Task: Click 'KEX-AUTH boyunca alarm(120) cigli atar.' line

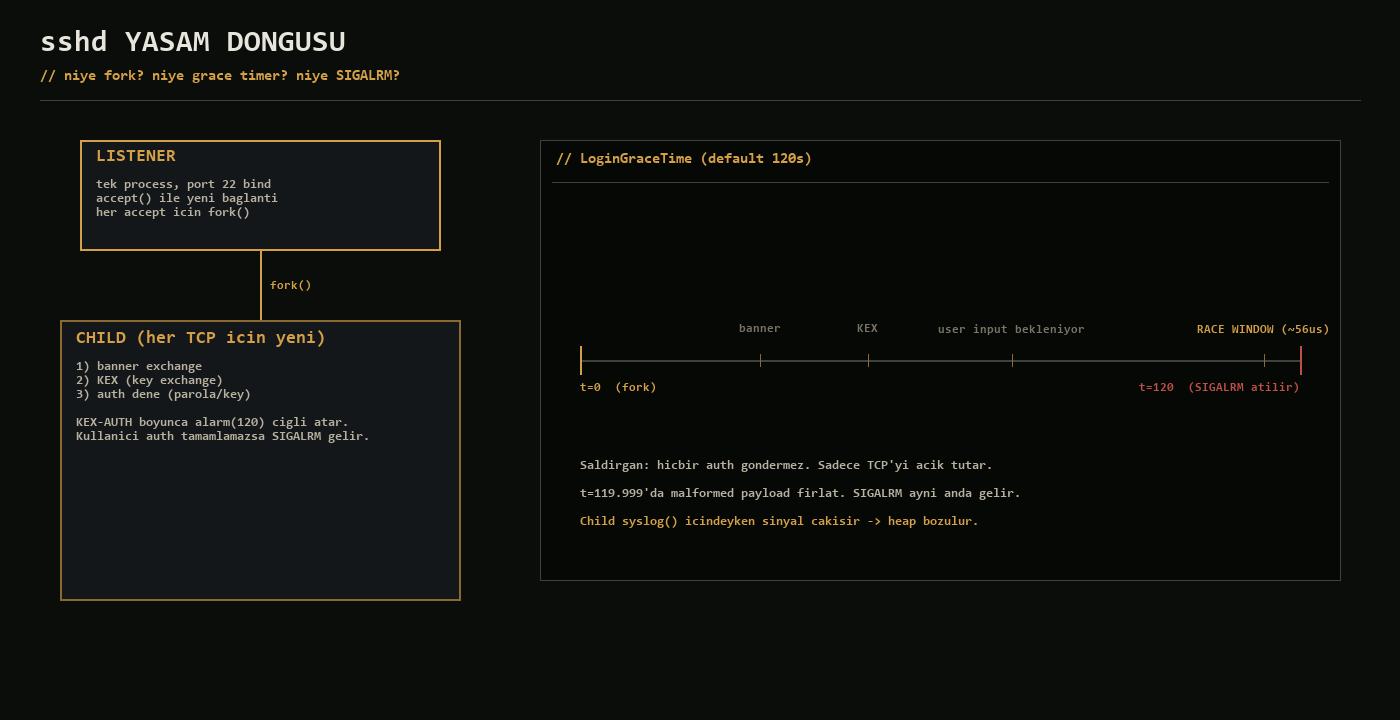Action: 213,422
